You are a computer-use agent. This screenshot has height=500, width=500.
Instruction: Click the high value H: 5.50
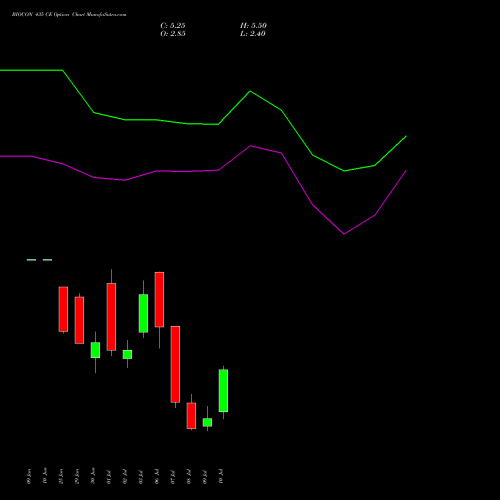click(x=253, y=26)
